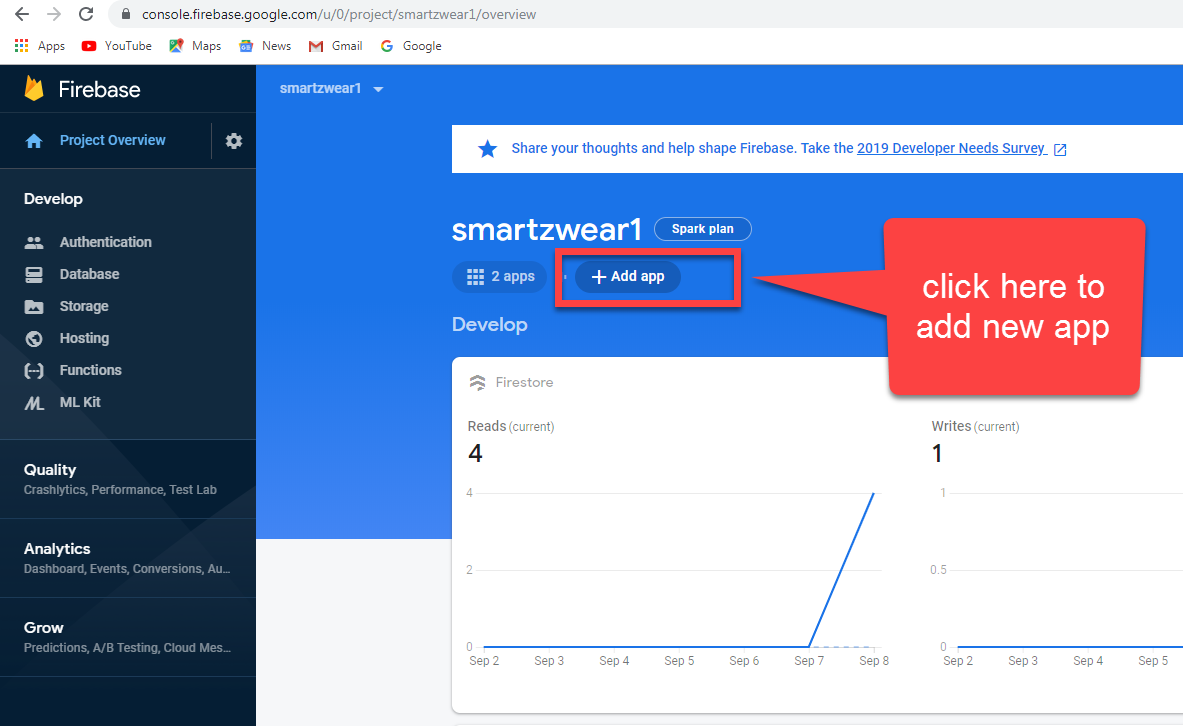Click the Develop sidebar section header

[x=53, y=198]
